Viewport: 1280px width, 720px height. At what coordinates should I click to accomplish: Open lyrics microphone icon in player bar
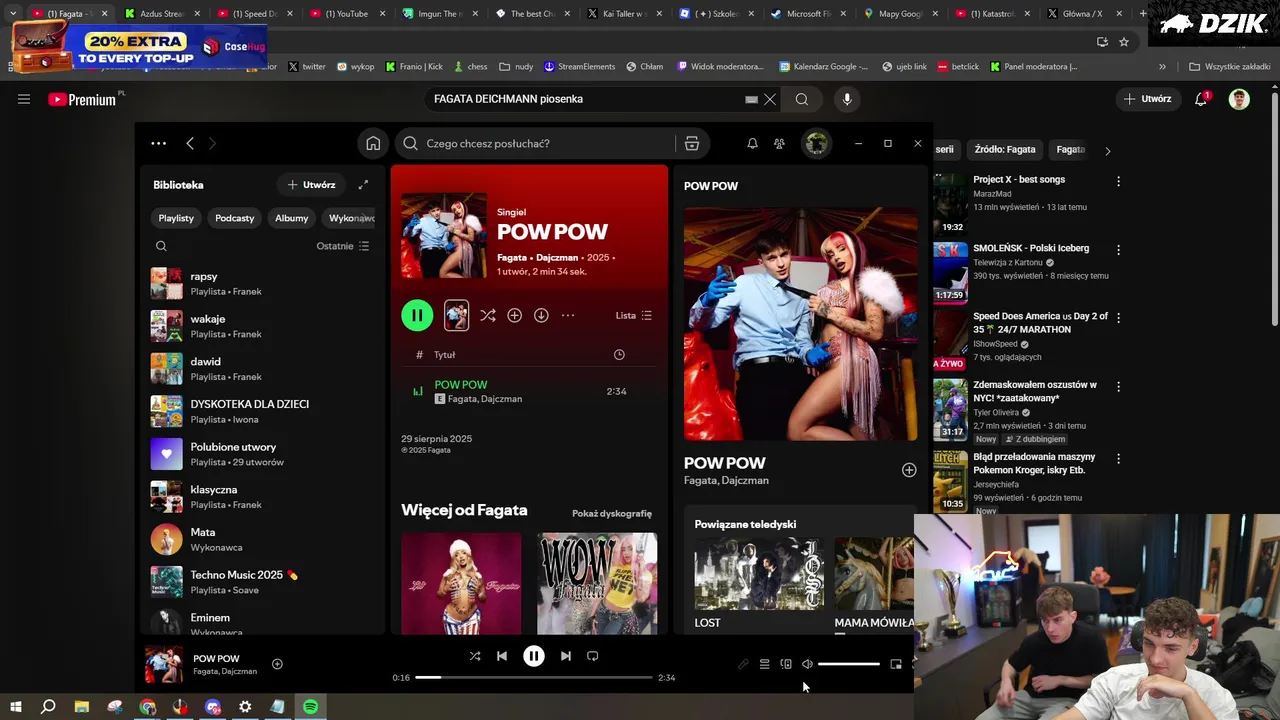[743, 664]
